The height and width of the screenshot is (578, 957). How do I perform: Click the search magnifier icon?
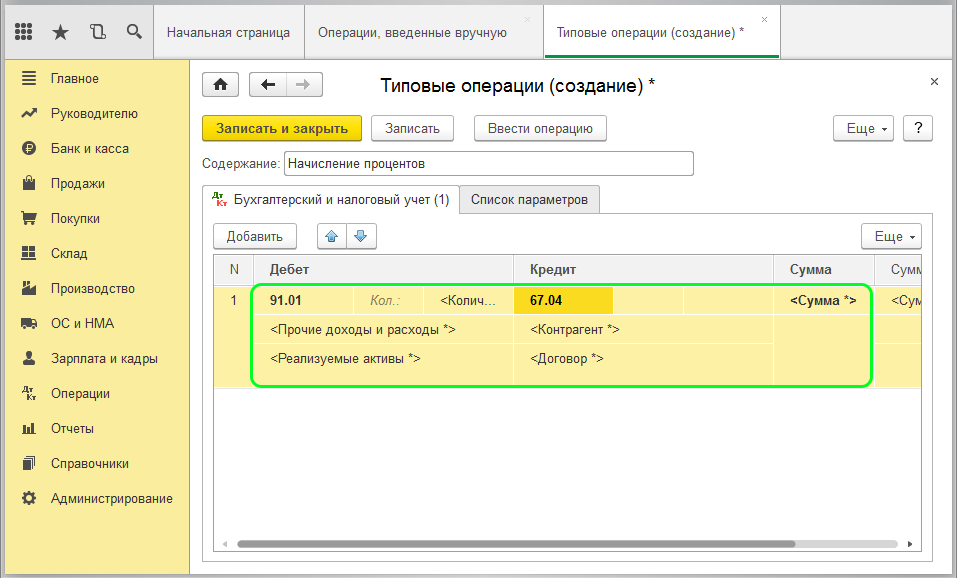(134, 32)
